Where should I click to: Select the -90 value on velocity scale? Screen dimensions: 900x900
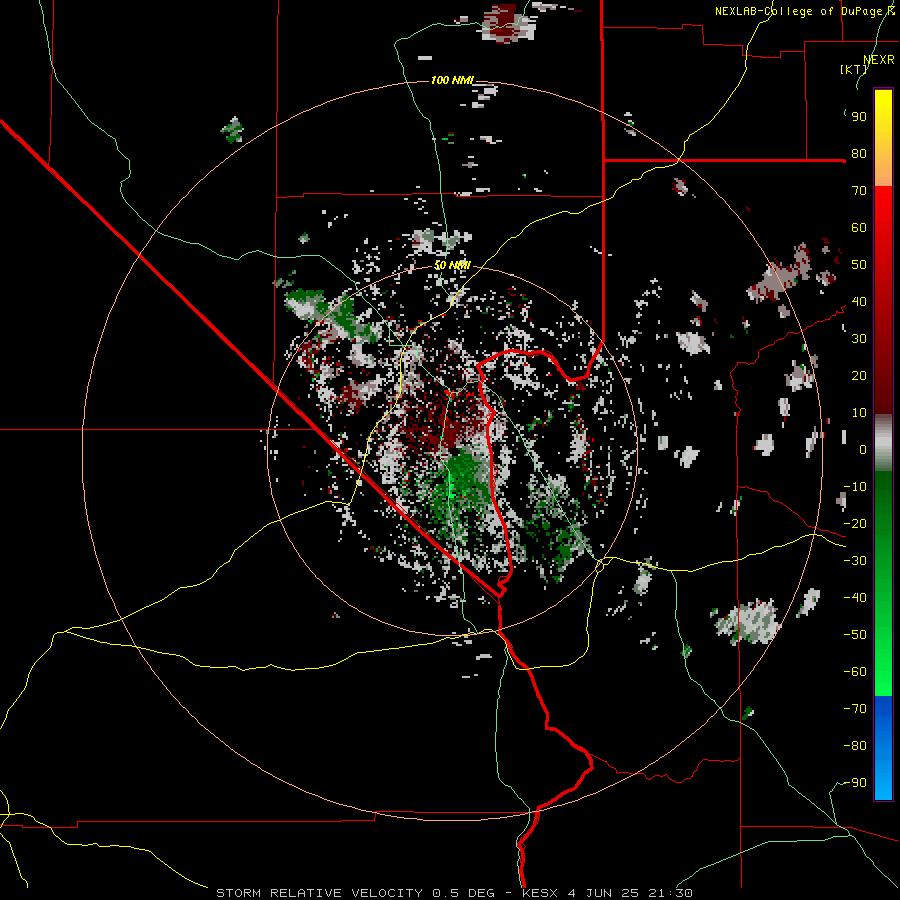[x=855, y=783]
